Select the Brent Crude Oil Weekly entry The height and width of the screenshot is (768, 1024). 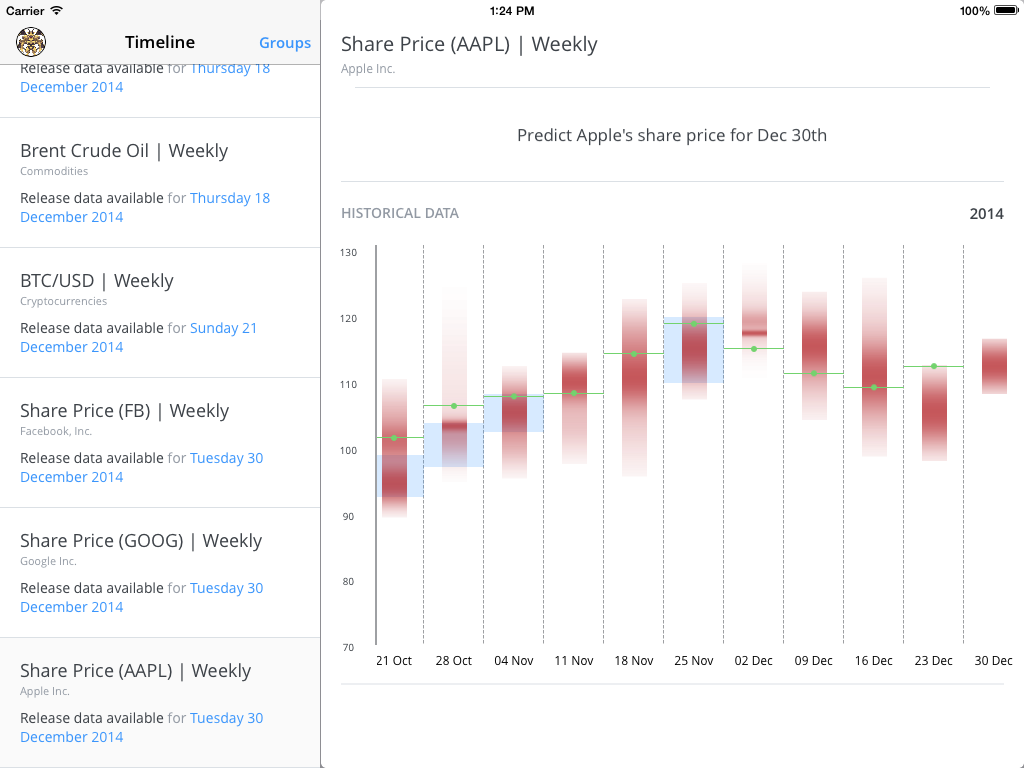click(x=124, y=151)
